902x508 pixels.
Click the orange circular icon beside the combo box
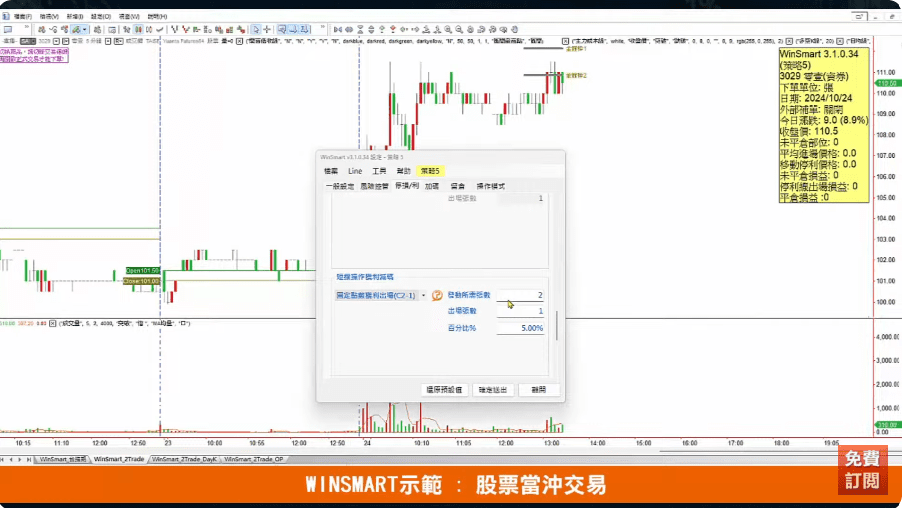tap(437, 295)
